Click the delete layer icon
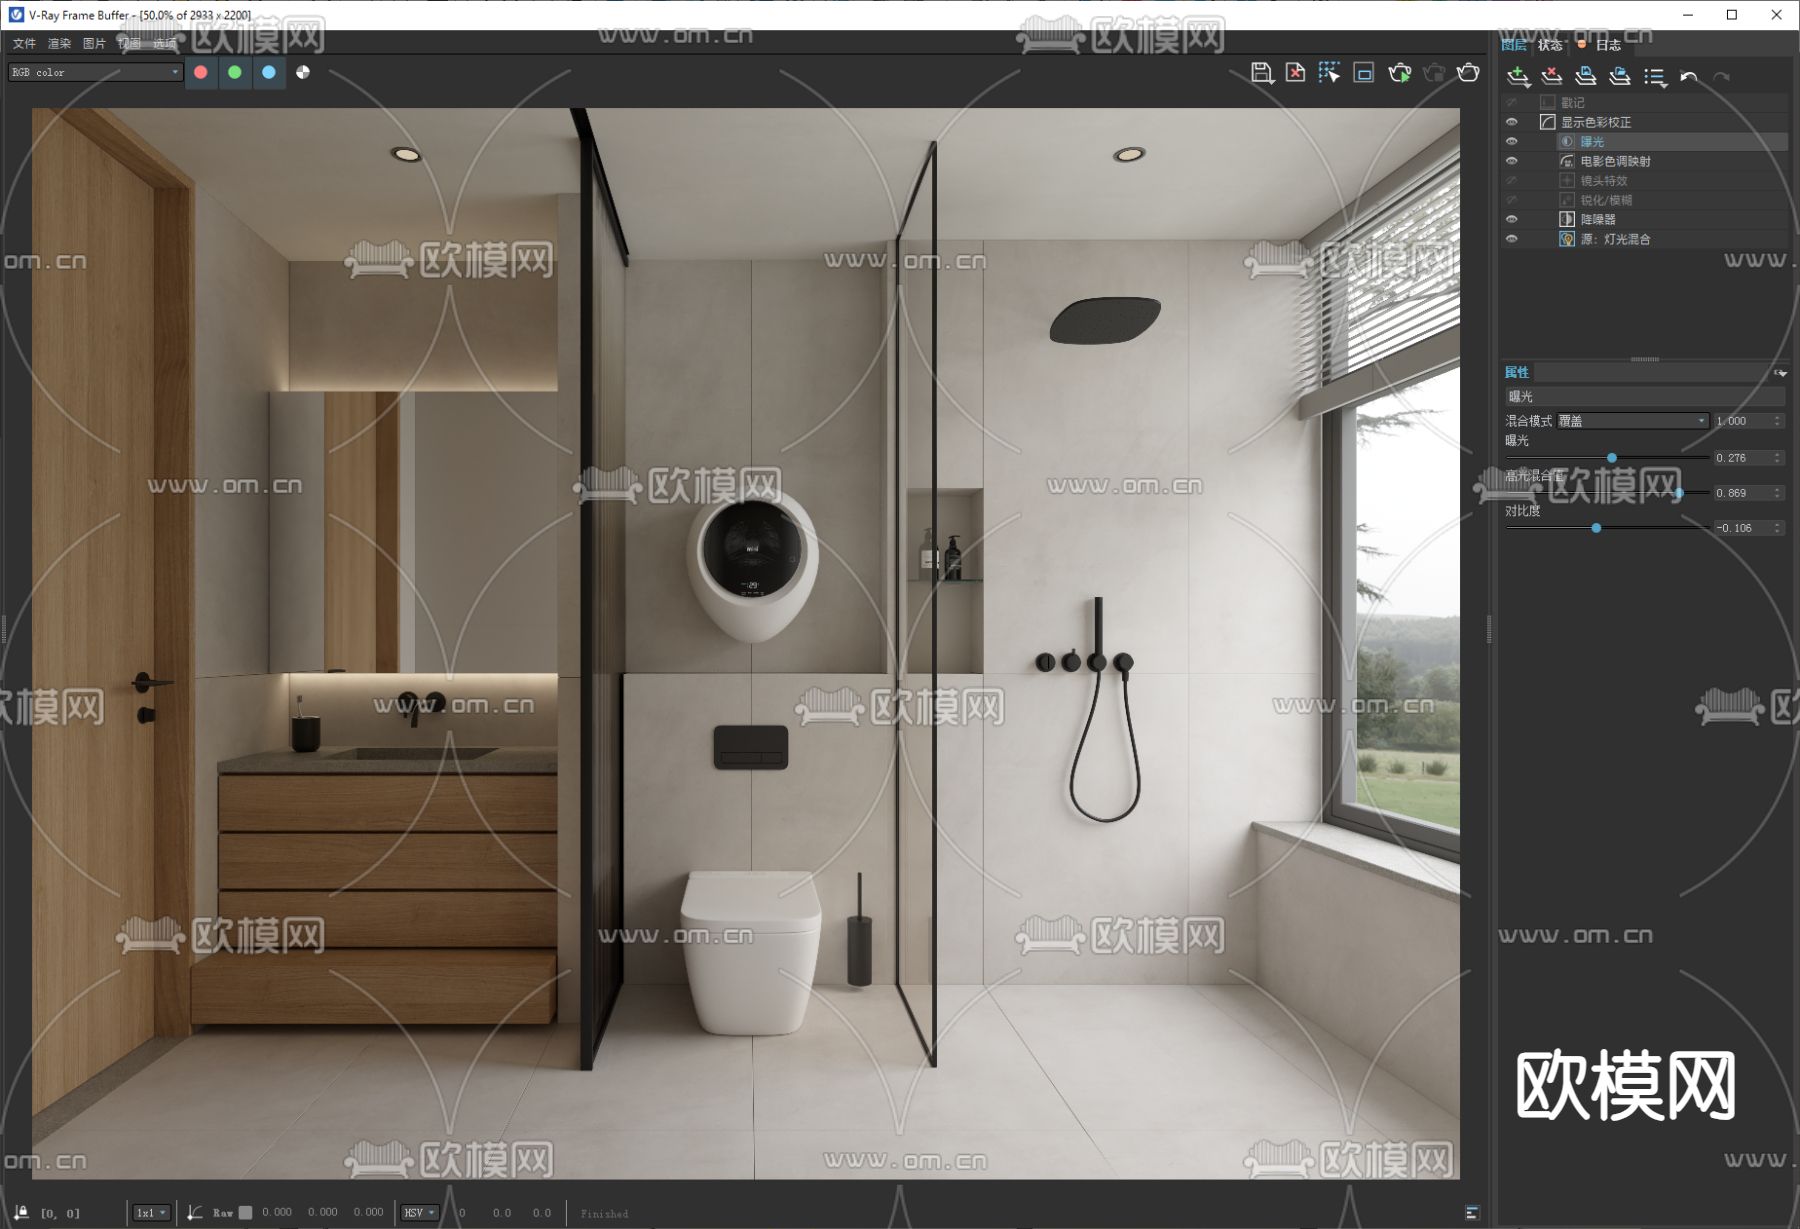 pos(1552,76)
